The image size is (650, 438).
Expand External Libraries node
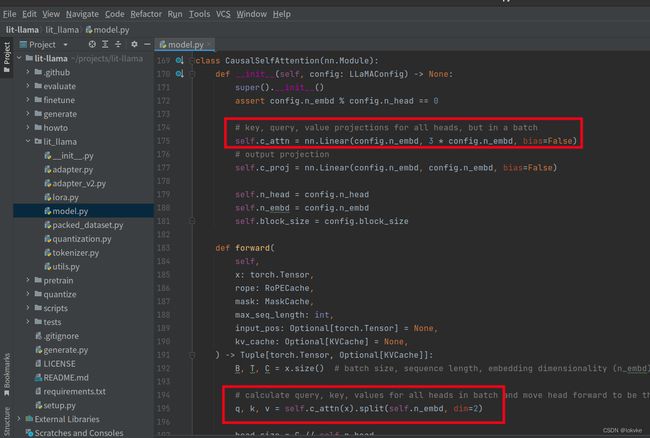19,419
